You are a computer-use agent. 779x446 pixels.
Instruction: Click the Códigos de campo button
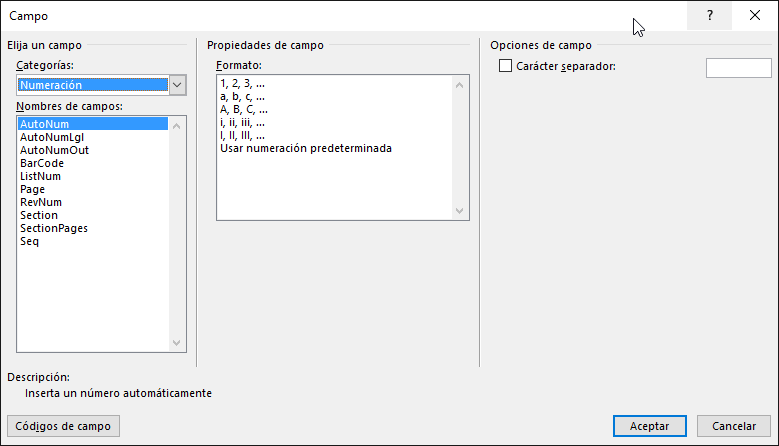tap(63, 426)
